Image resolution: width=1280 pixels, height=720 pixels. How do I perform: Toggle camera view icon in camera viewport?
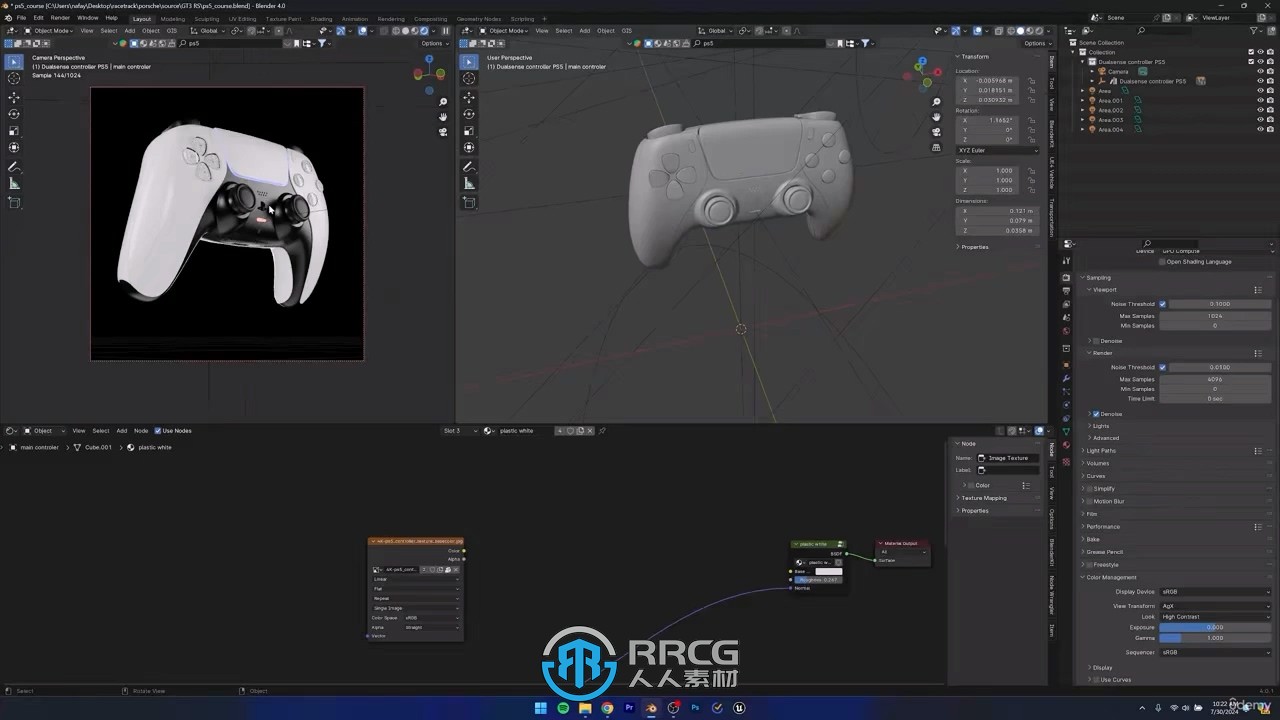(x=443, y=131)
